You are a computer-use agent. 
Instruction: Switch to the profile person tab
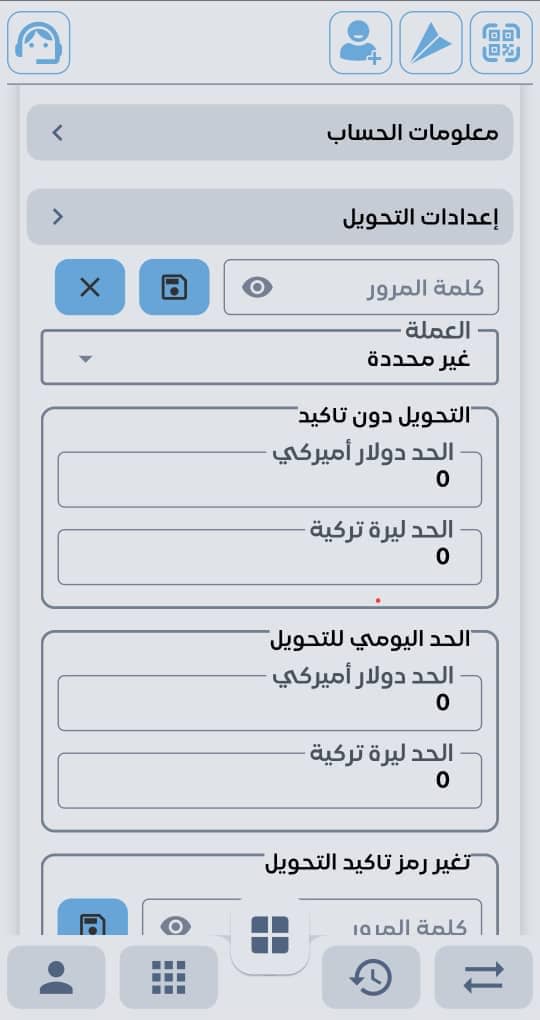57,977
